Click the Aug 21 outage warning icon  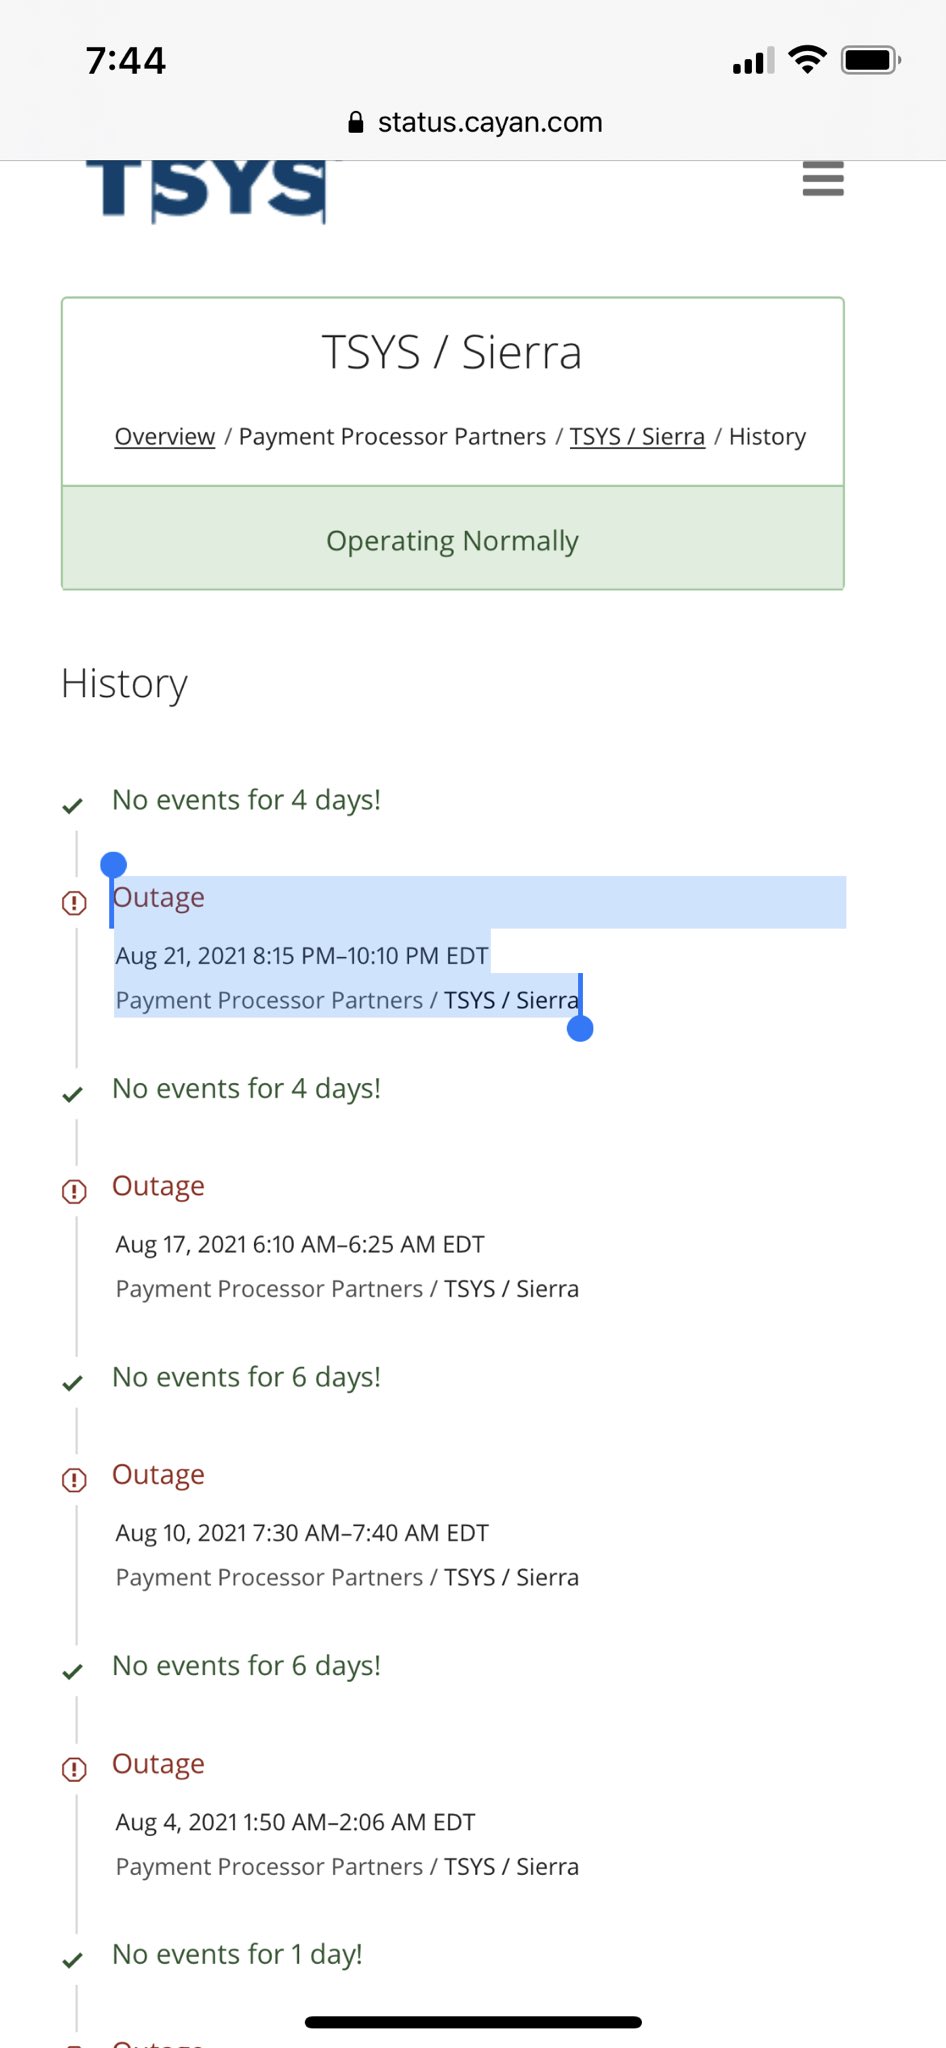pyautogui.click(x=74, y=903)
